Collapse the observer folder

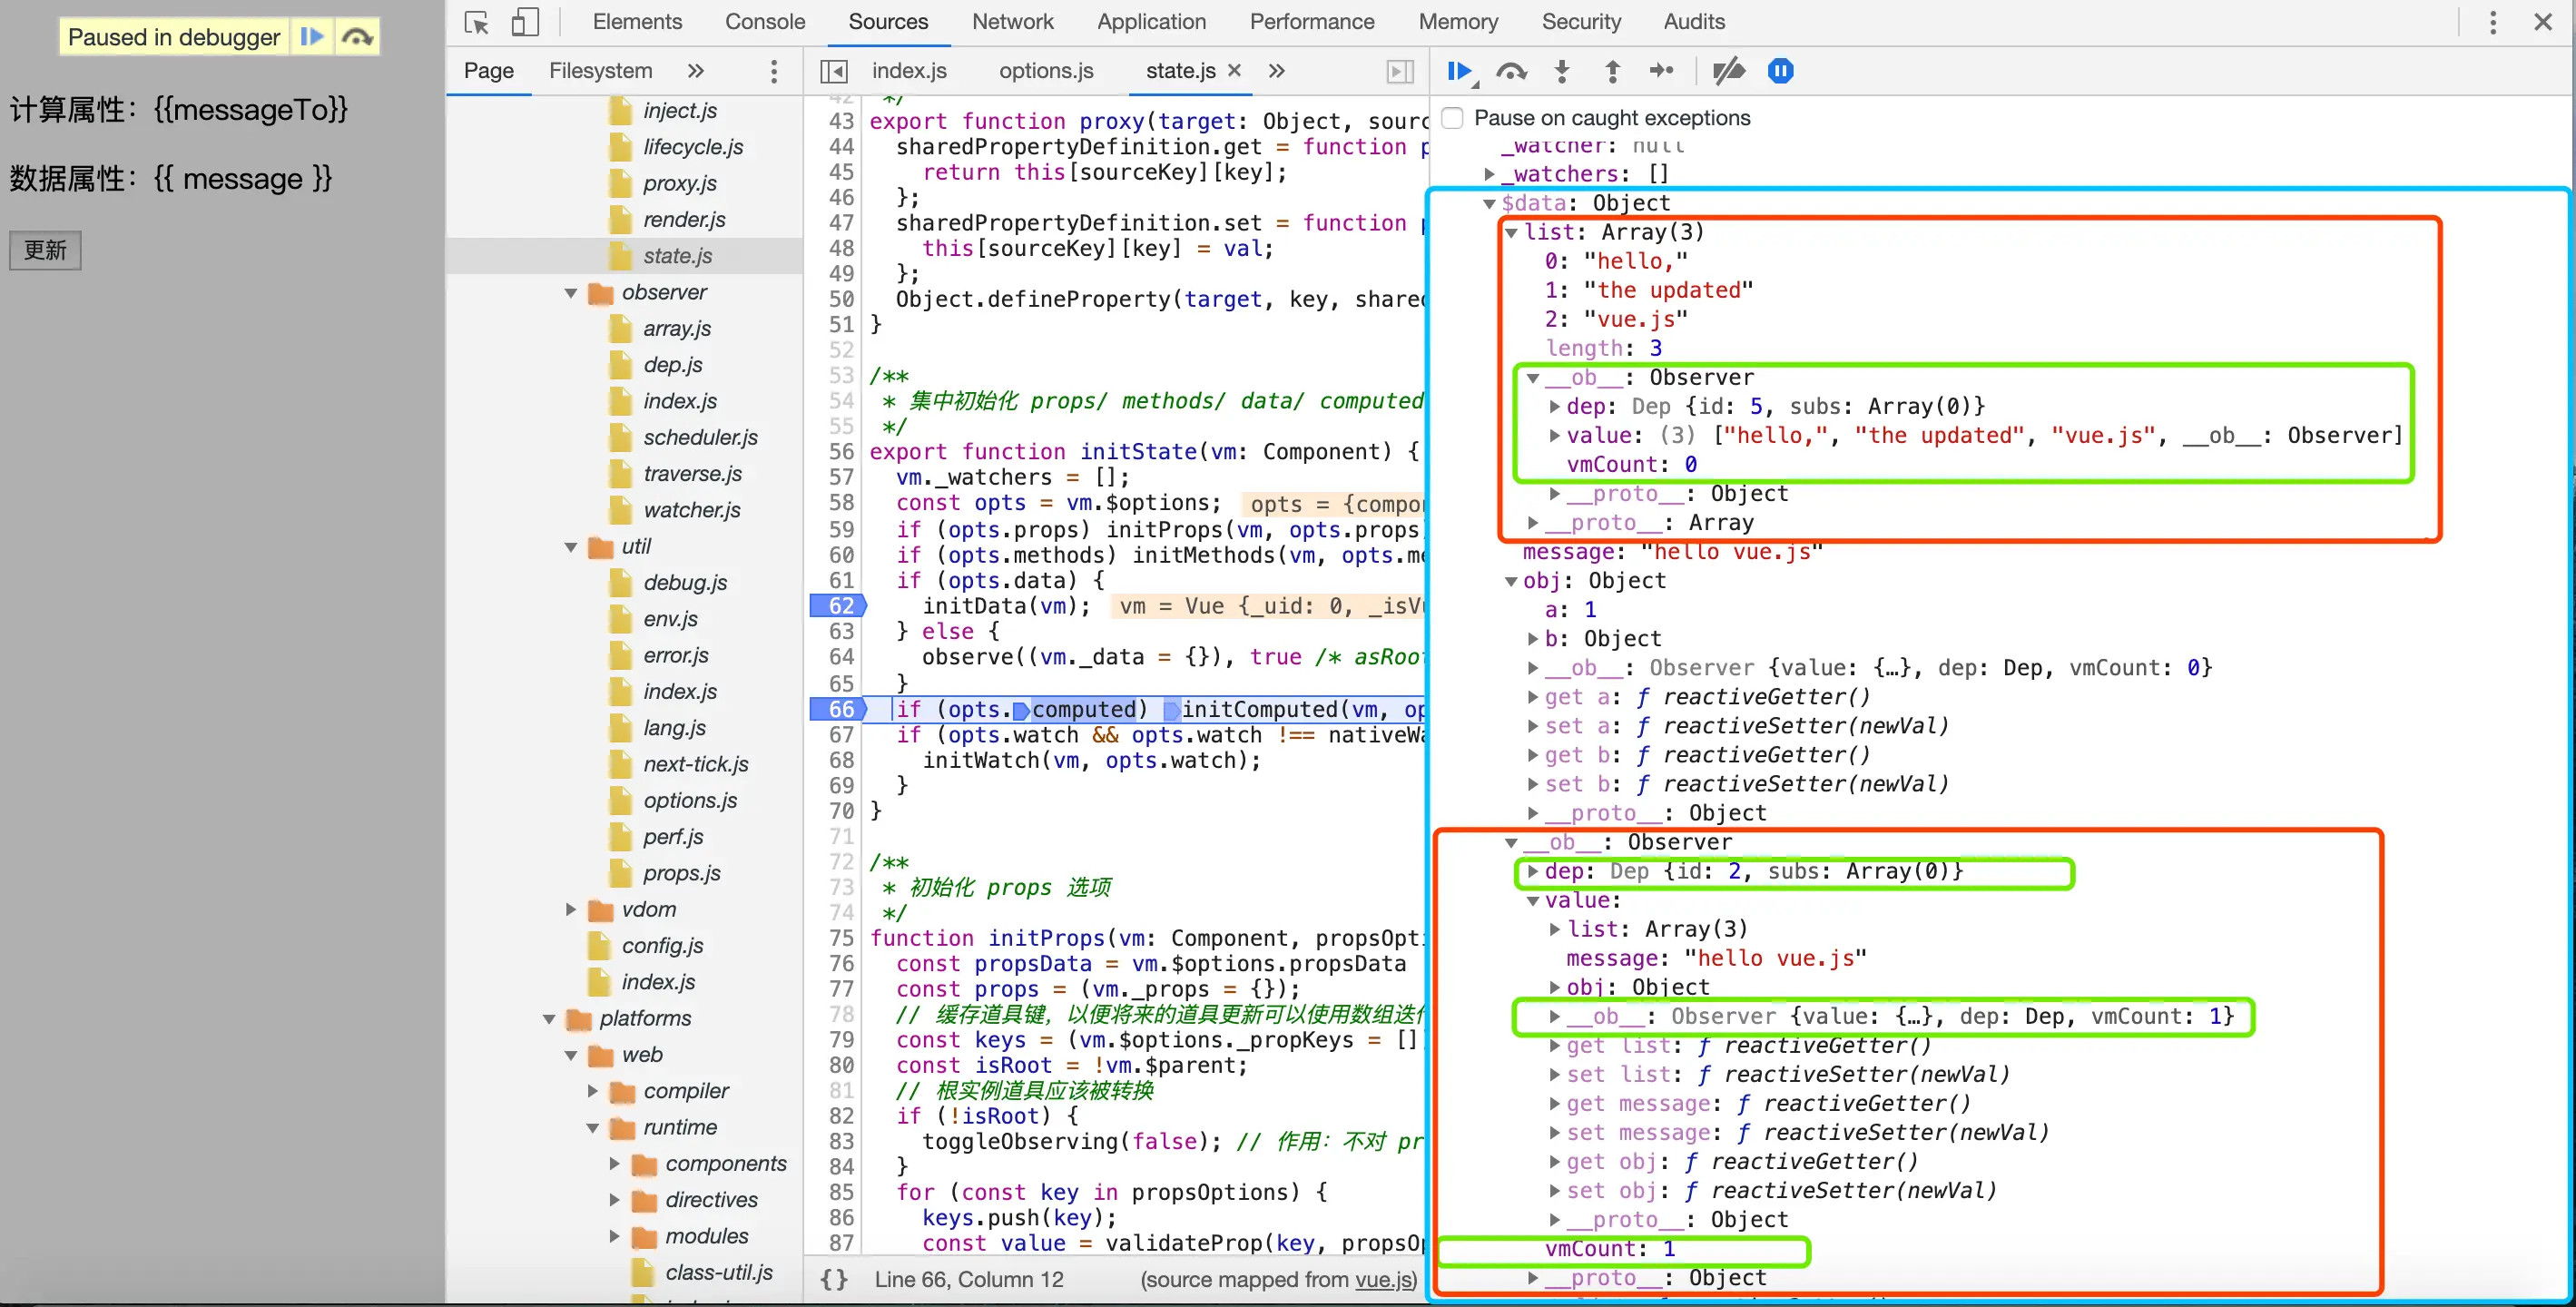click(571, 293)
